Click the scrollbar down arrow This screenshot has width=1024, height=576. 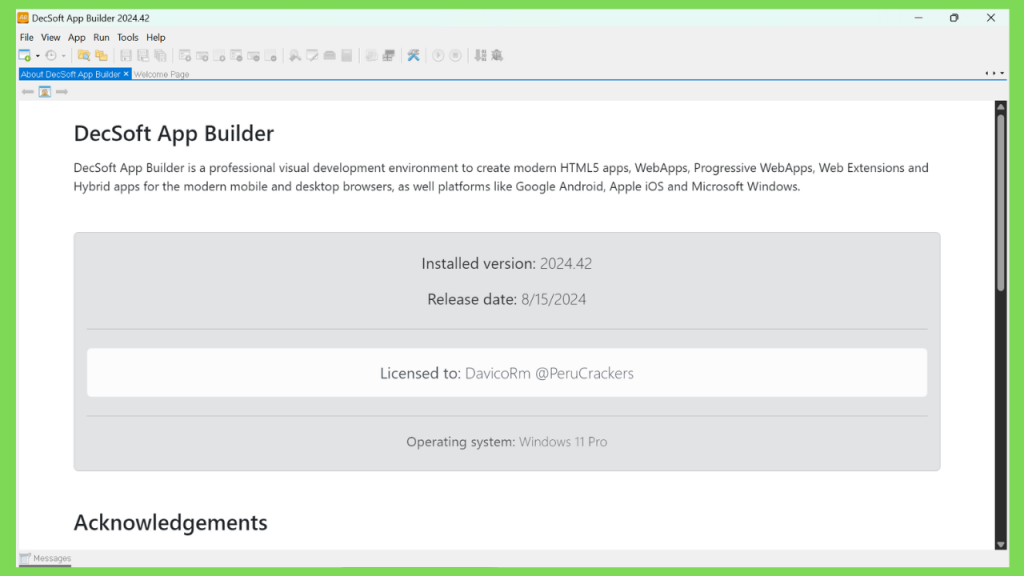[1000, 544]
